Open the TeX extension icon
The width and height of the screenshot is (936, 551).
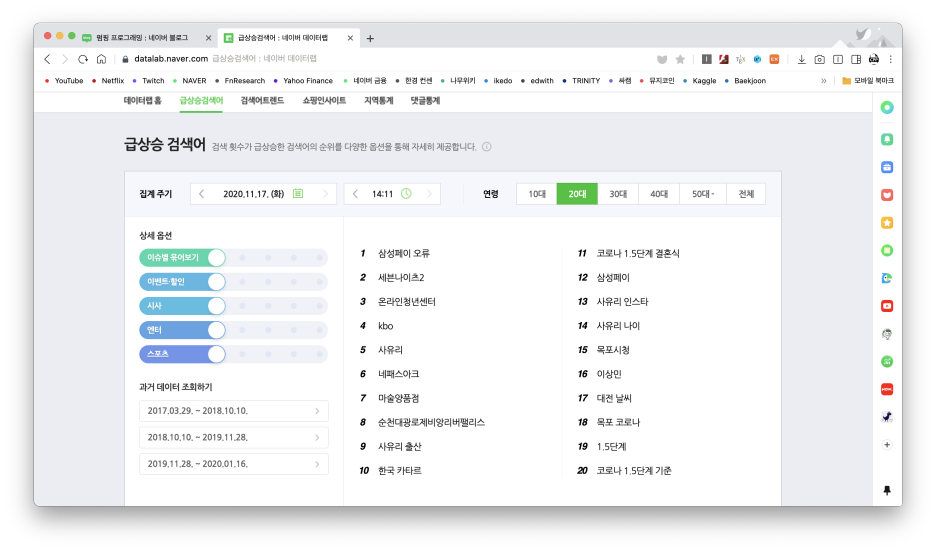point(740,59)
